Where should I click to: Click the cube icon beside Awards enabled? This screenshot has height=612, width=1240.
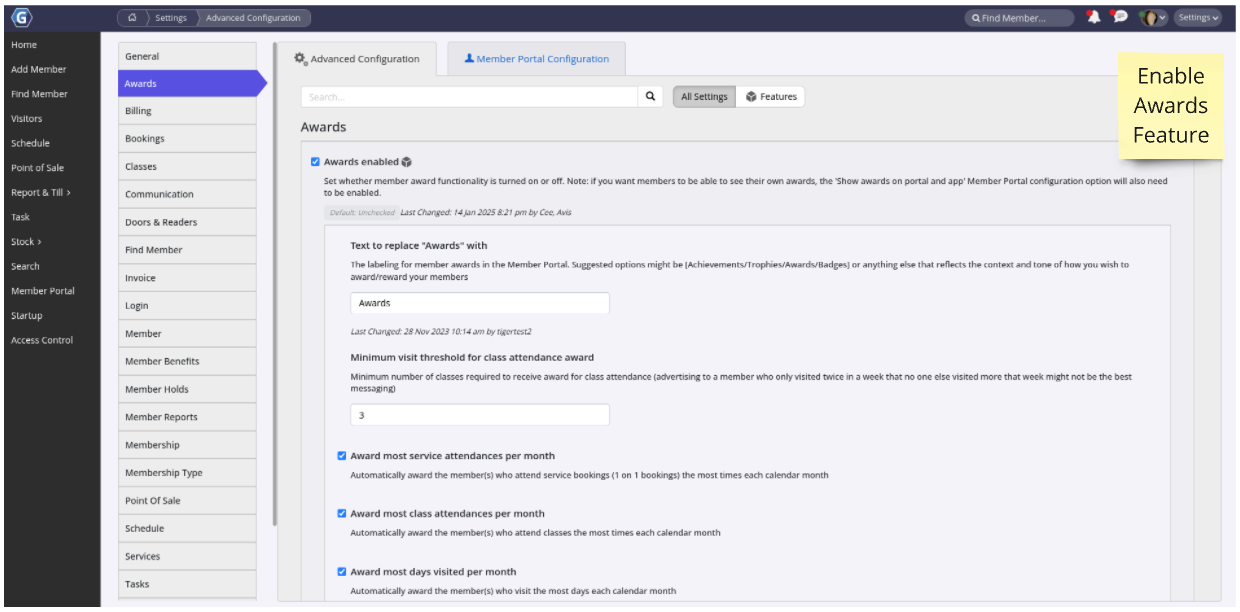coord(407,162)
